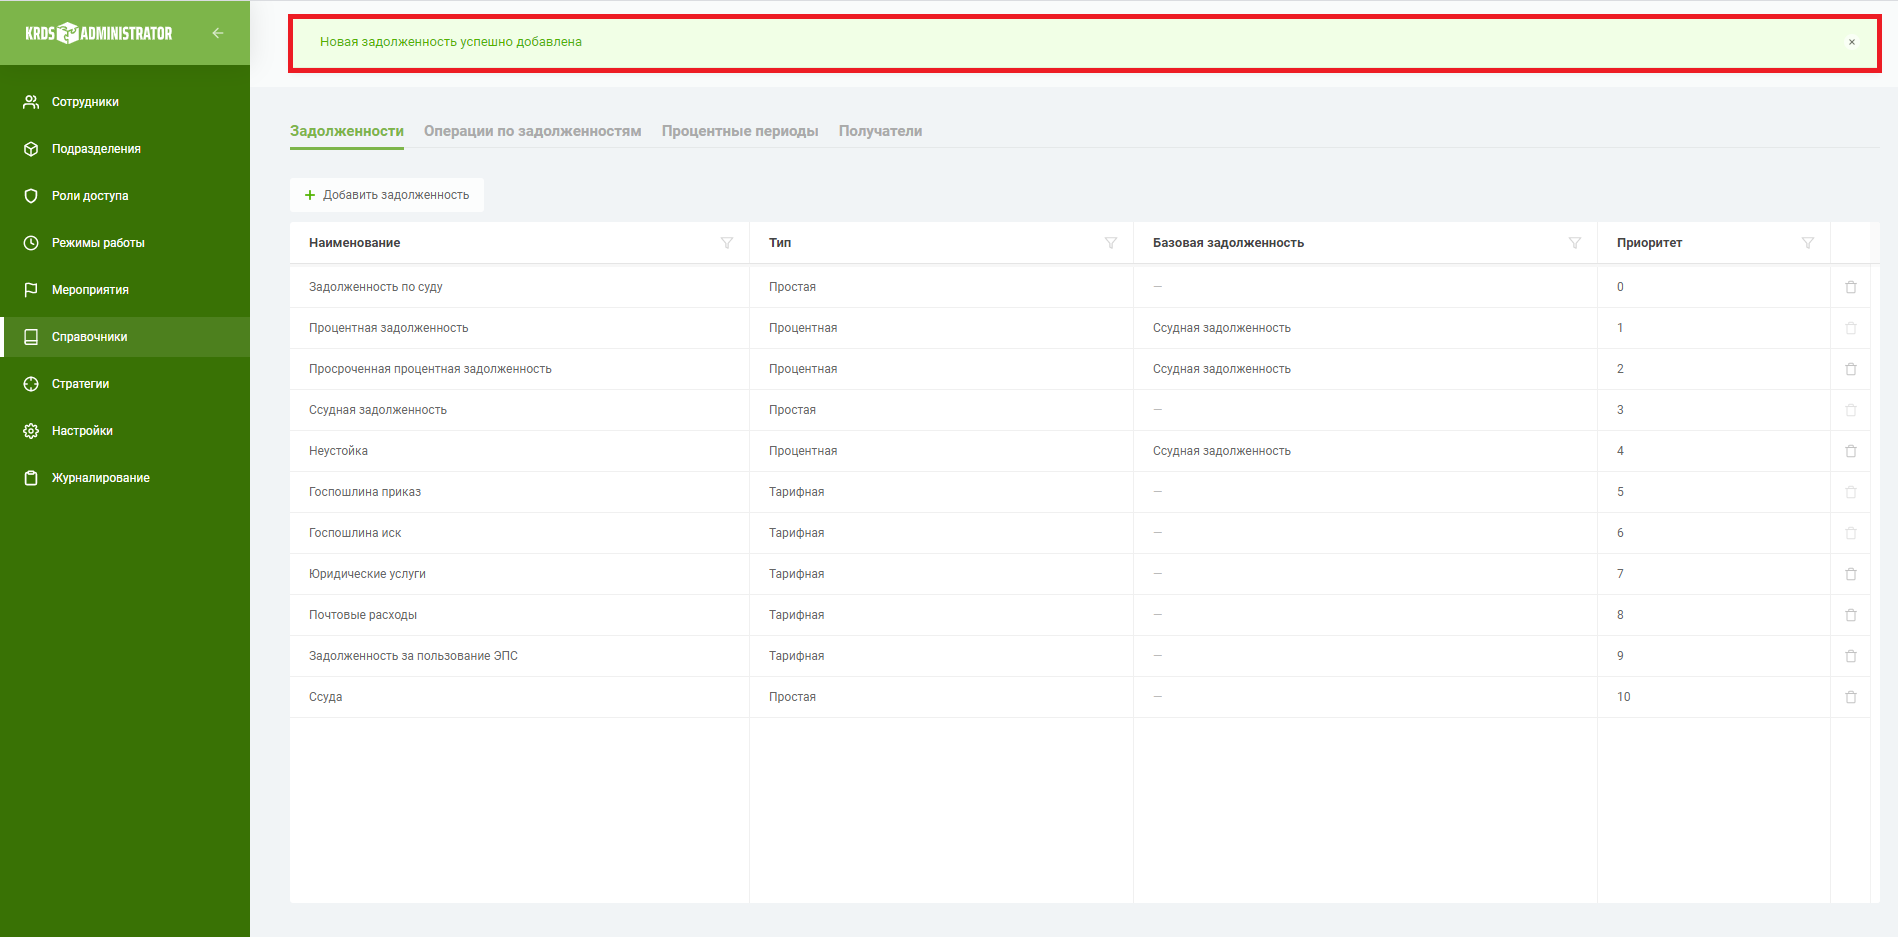Filter the Базовая задолженность column
The width and height of the screenshot is (1898, 937).
(x=1575, y=243)
